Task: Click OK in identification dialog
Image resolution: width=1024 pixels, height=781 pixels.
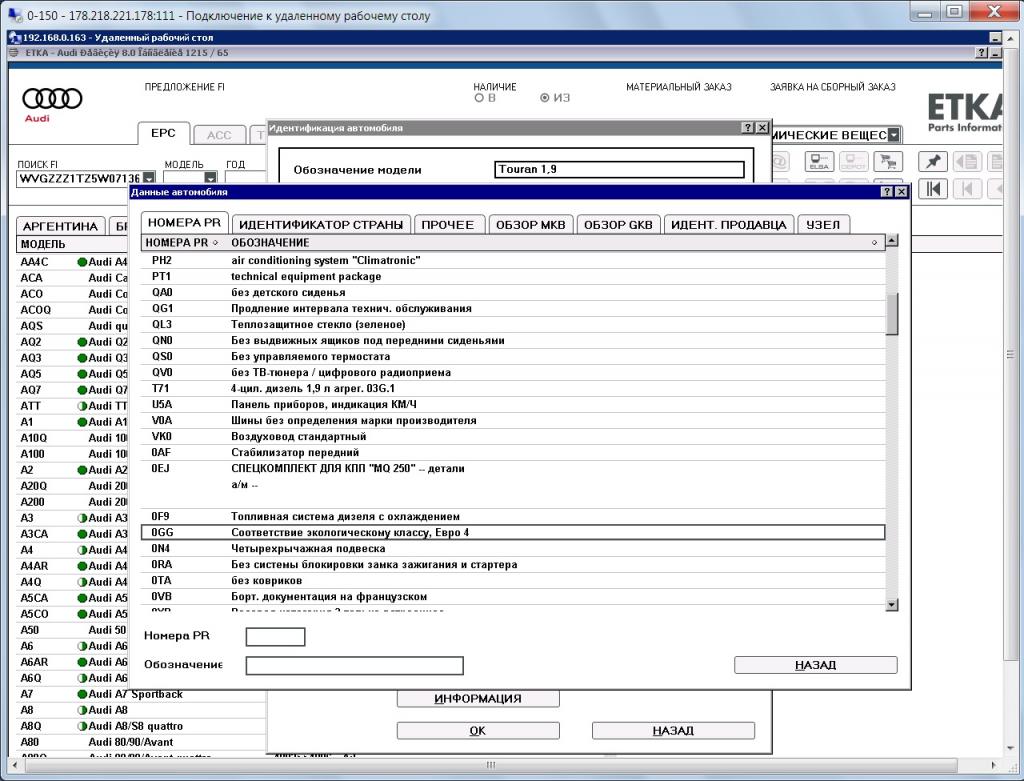Action: point(478,730)
